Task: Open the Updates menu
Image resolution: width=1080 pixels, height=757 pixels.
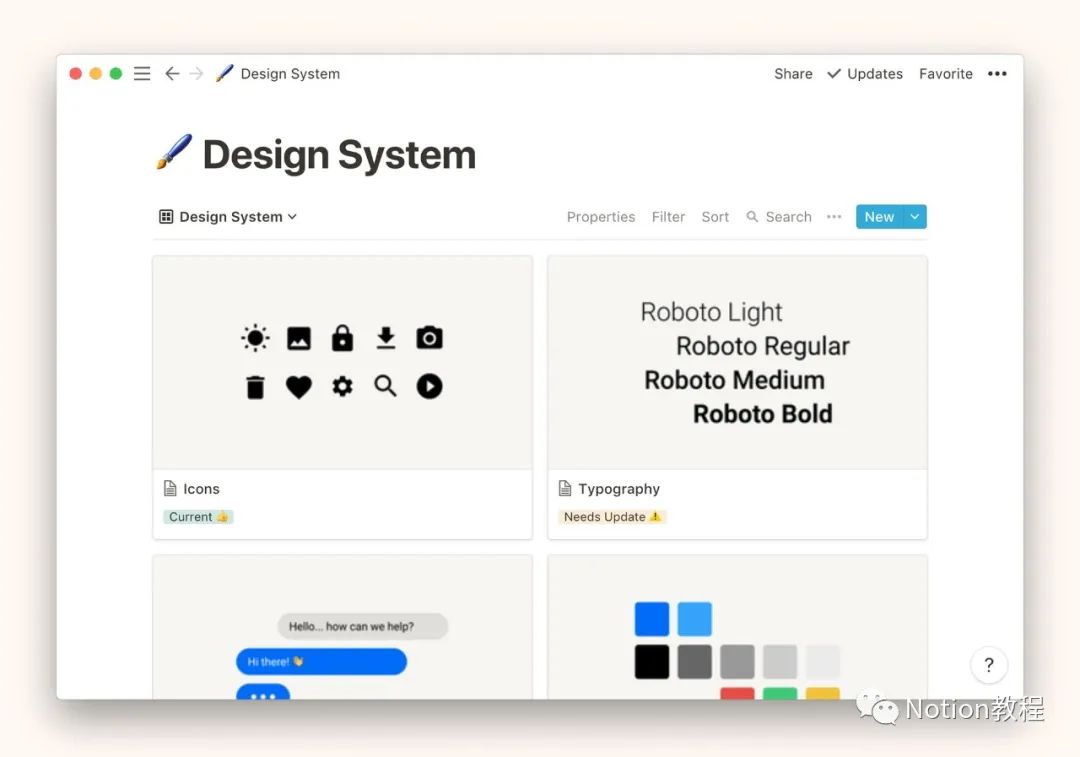Action: (865, 74)
